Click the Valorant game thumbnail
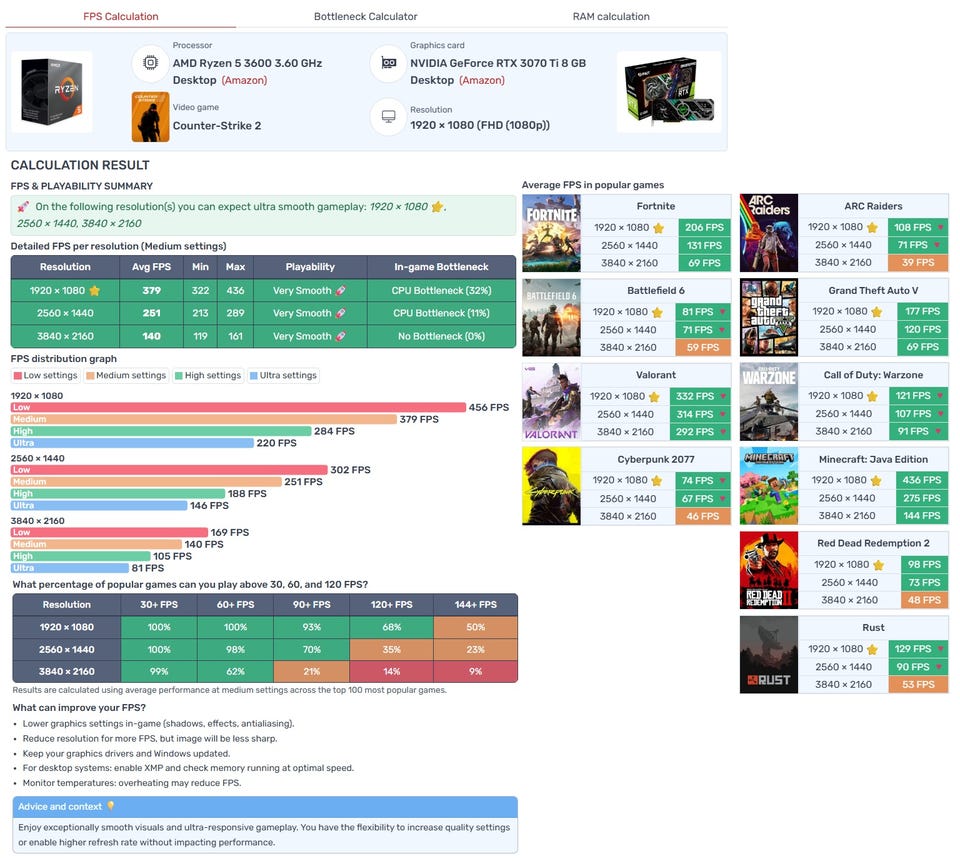The image size is (960, 861). coord(552,402)
